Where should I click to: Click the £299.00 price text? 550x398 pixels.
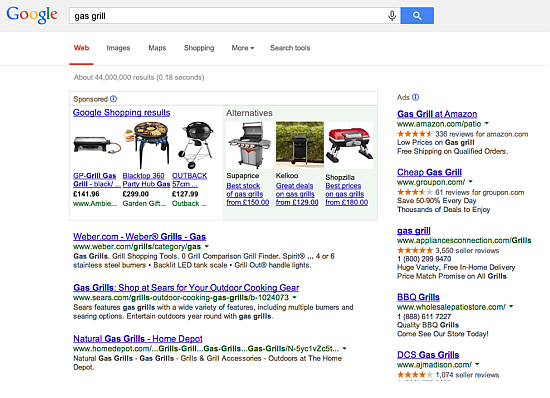coord(136,194)
